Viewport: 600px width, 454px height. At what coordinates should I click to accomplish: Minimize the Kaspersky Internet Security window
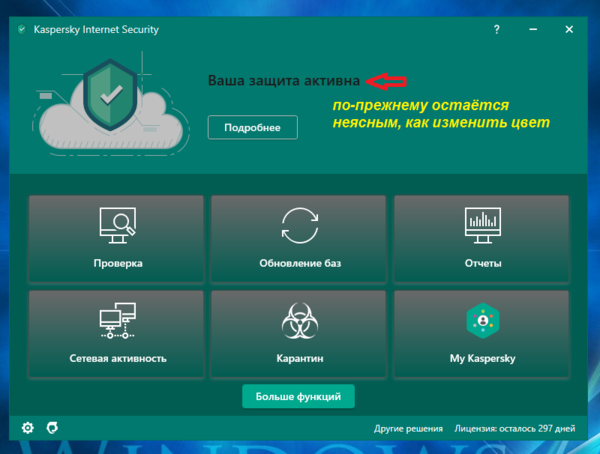[533, 29]
